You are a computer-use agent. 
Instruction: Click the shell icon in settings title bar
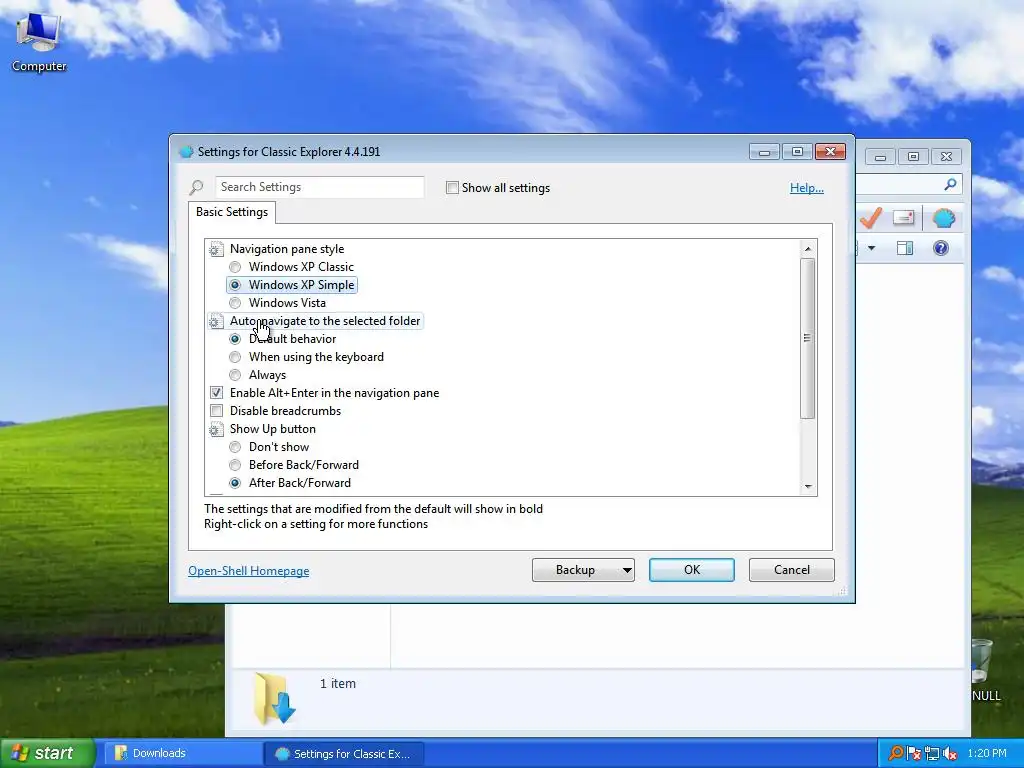(x=186, y=152)
